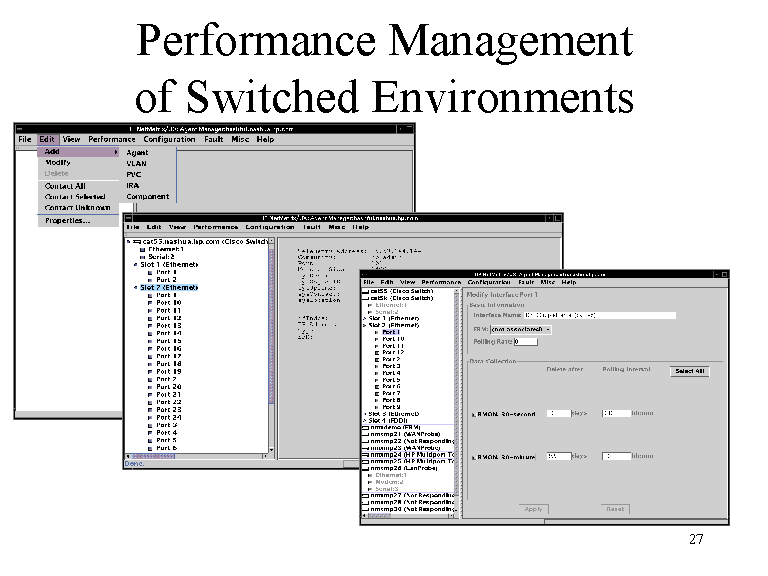768x576 pixels.
Task: Toggle the RMON 30-minute checkbox
Action: point(471,457)
